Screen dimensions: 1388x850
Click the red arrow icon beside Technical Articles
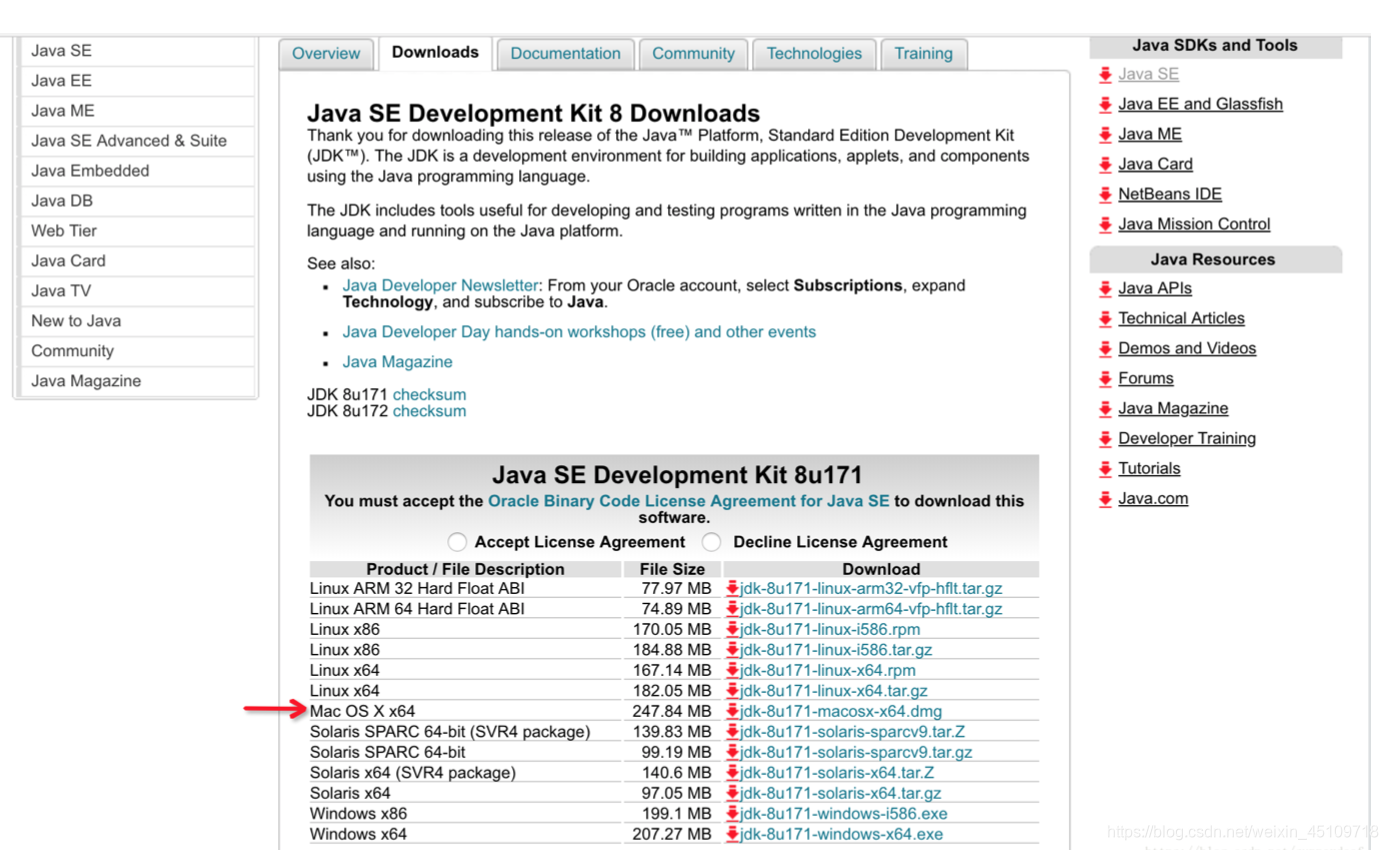1105,319
